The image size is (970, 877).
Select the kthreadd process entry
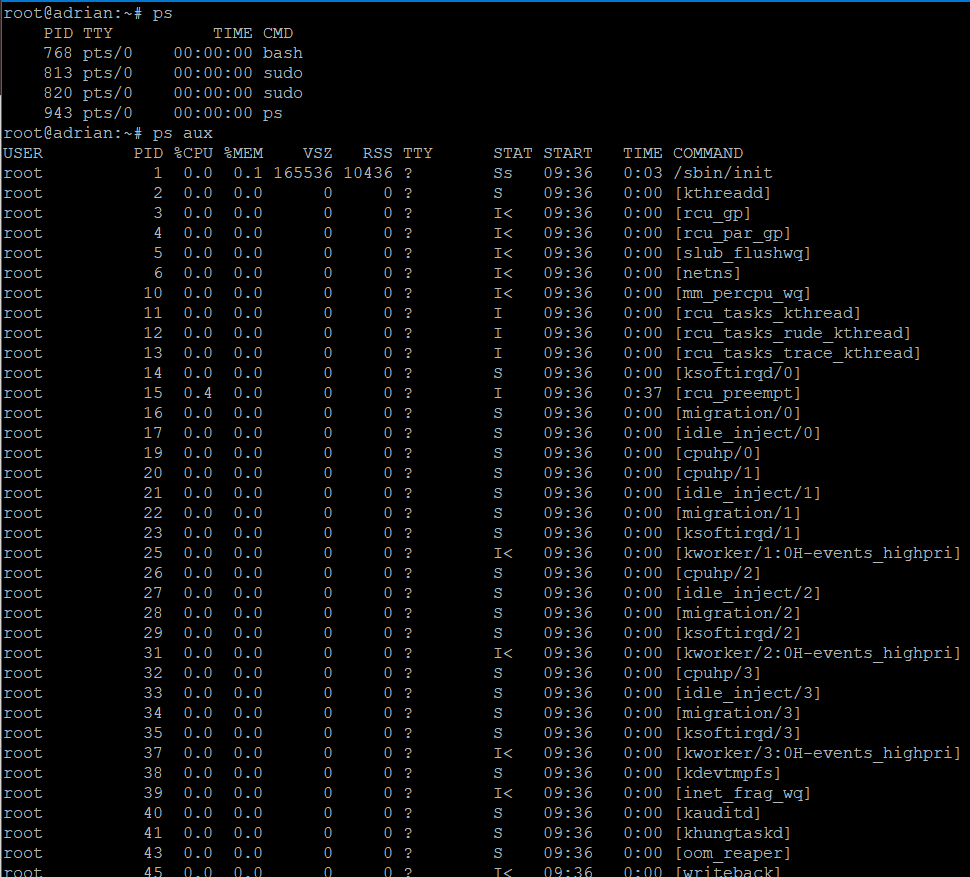click(x=722, y=192)
